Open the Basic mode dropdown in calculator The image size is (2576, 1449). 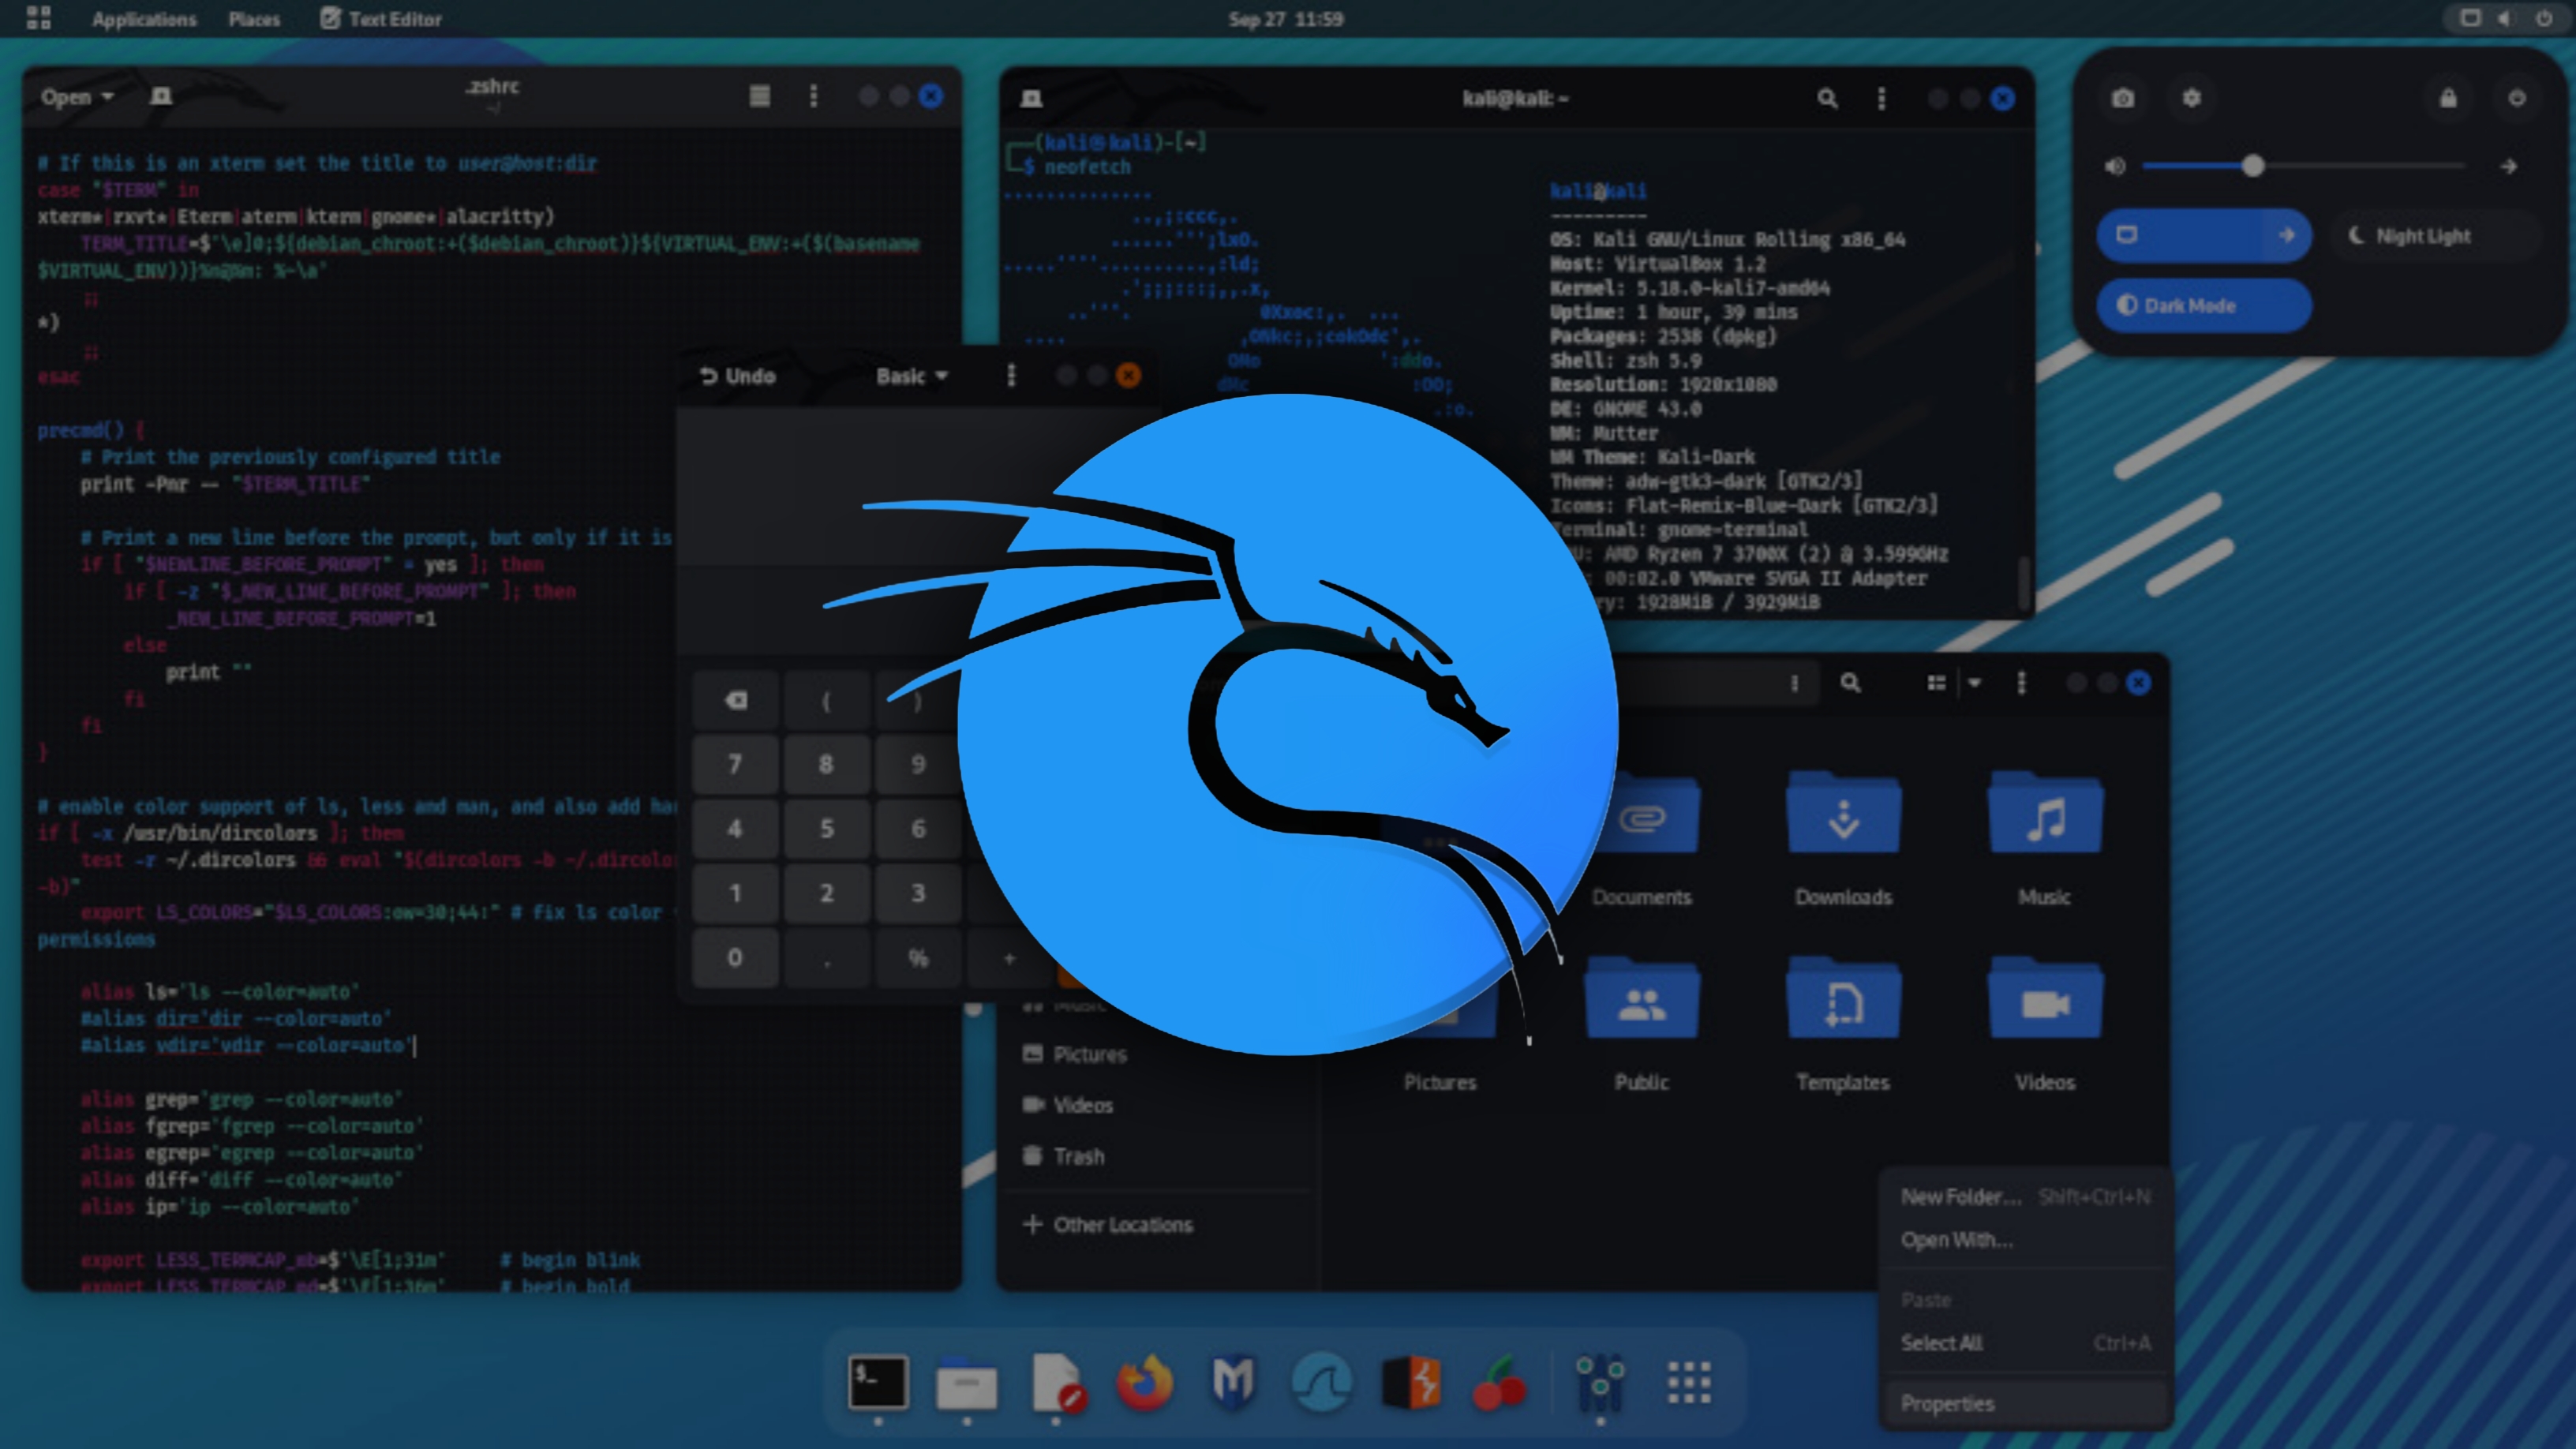click(911, 376)
